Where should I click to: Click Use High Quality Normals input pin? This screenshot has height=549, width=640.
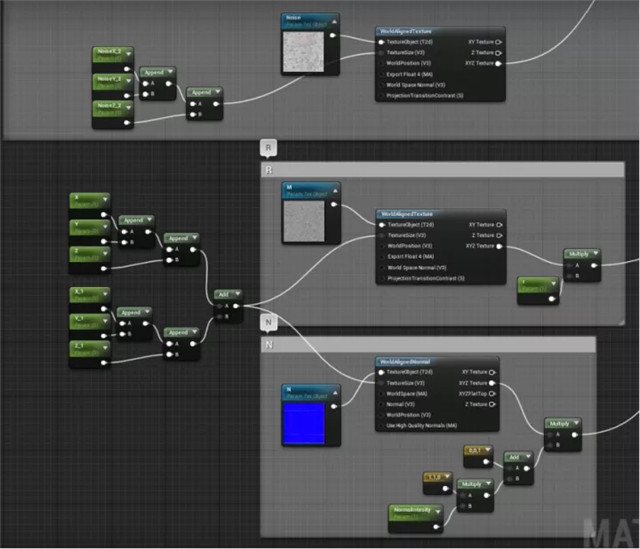(x=381, y=426)
